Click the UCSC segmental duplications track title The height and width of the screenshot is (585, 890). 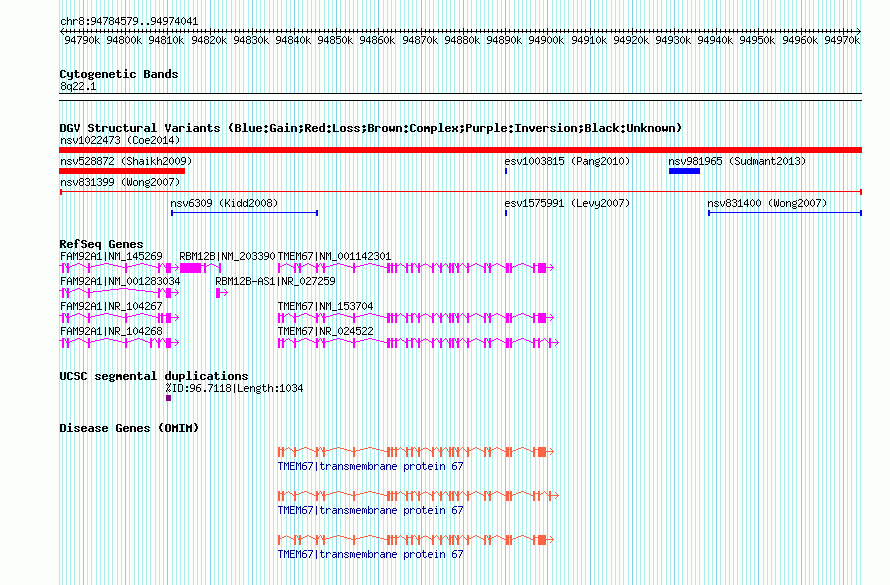tap(154, 376)
